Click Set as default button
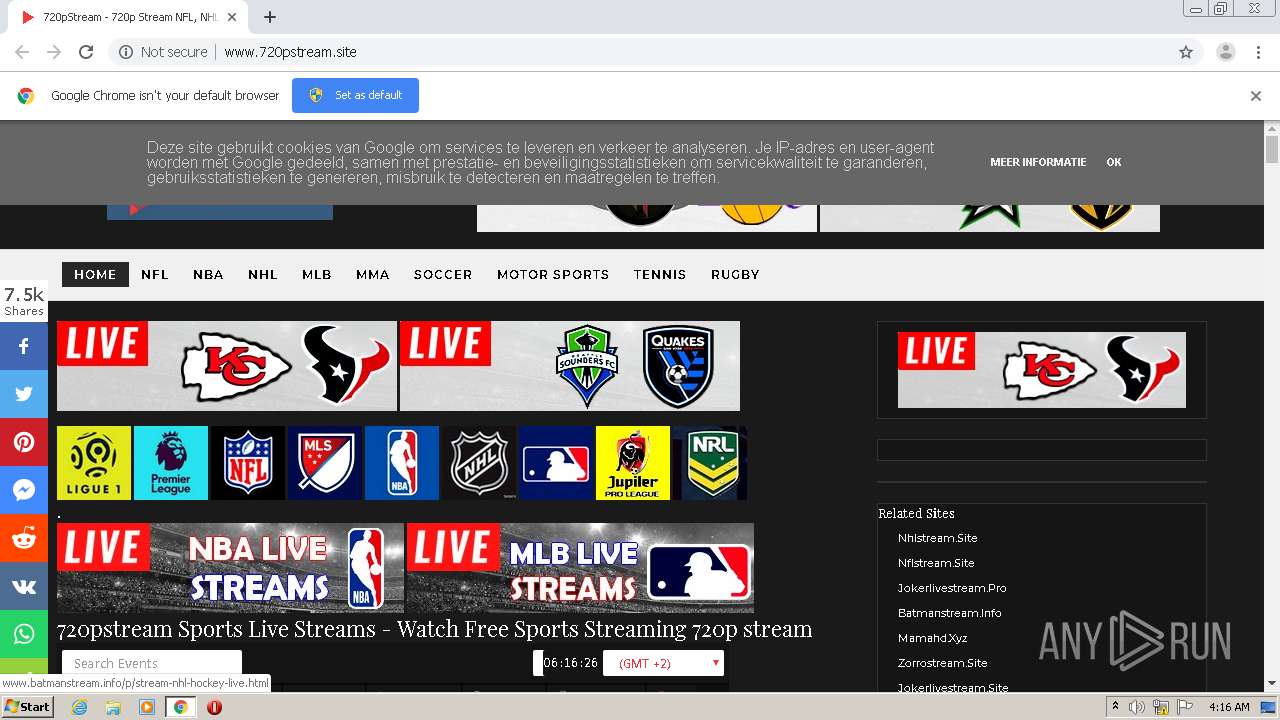Viewport: 1280px width, 720px height. [x=355, y=95]
